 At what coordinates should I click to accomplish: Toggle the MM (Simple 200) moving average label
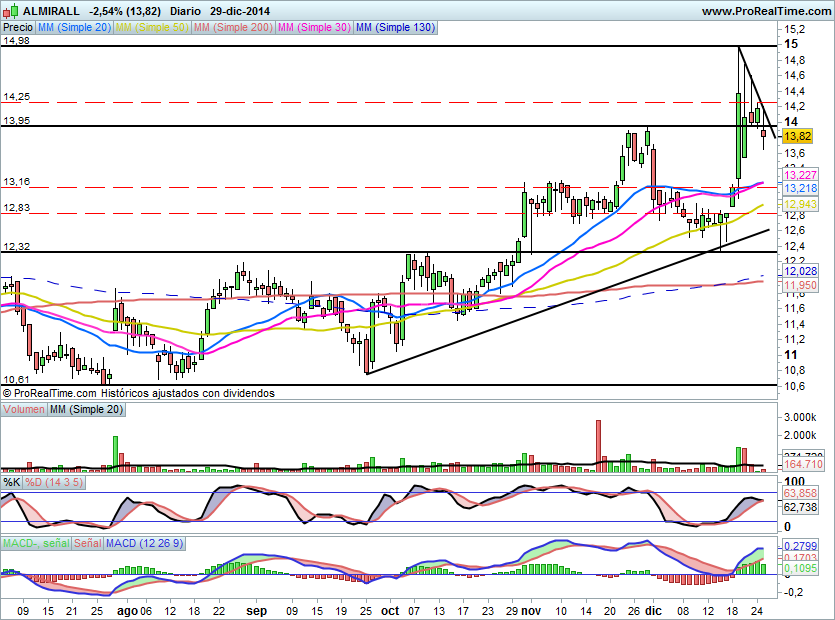(x=231, y=28)
